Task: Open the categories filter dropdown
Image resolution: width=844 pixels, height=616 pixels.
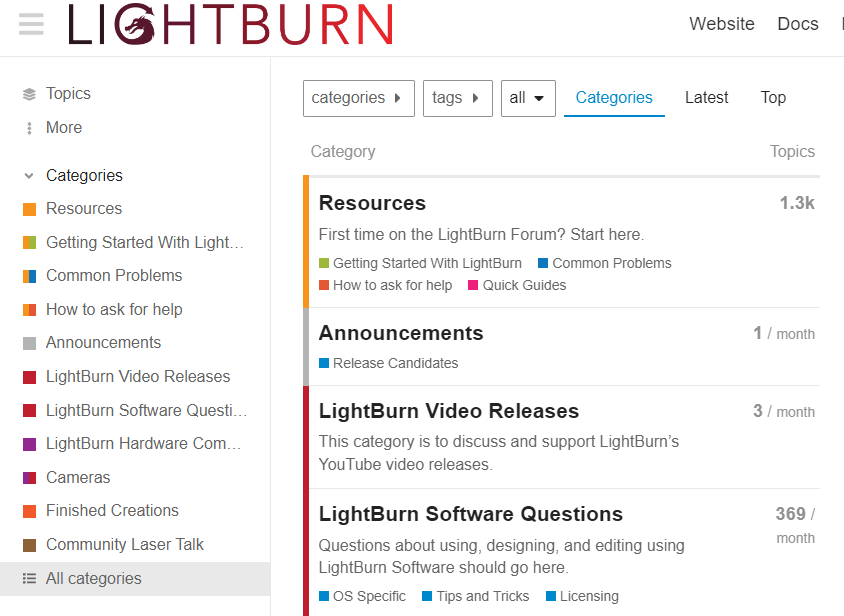Action: coord(358,98)
